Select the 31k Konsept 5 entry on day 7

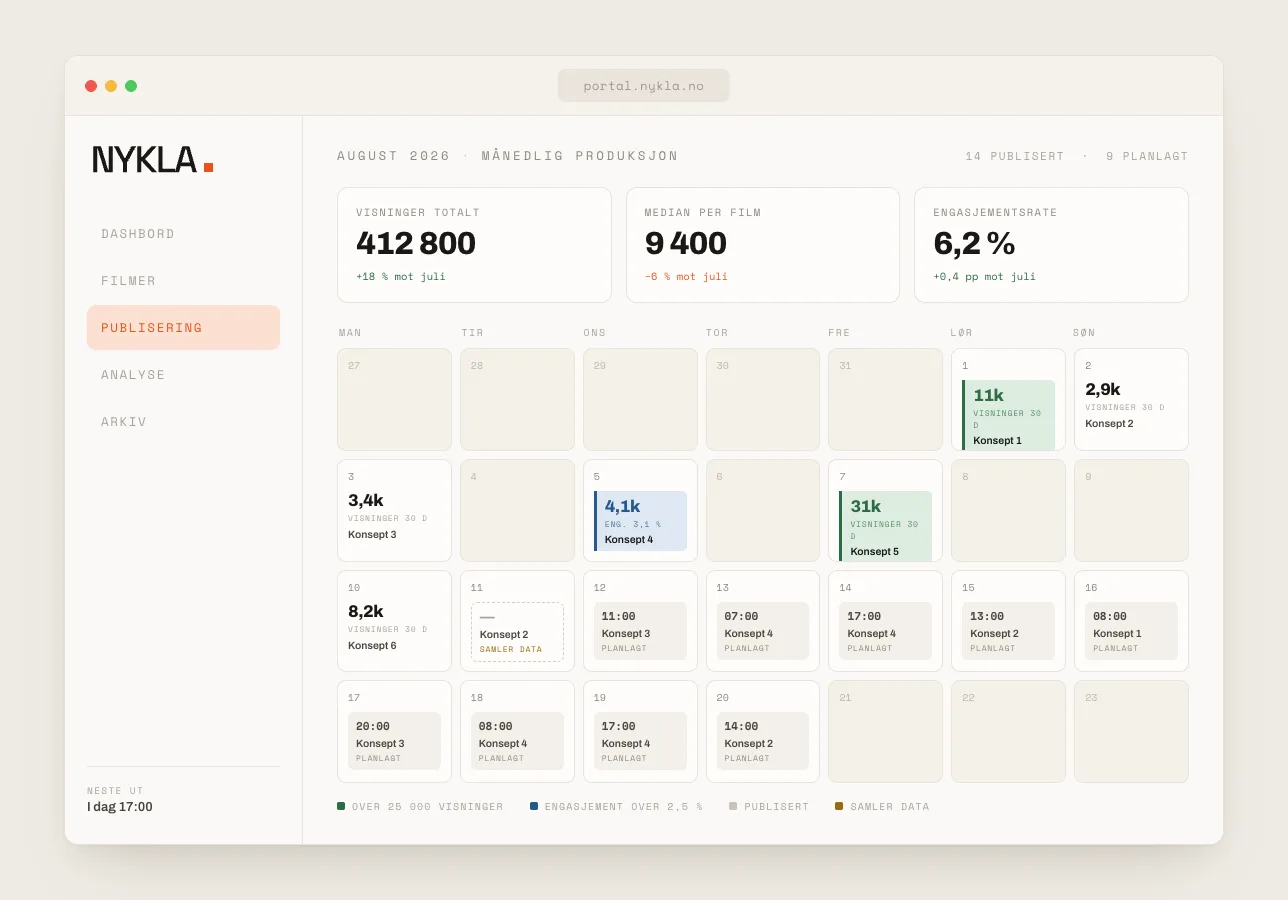[885, 526]
